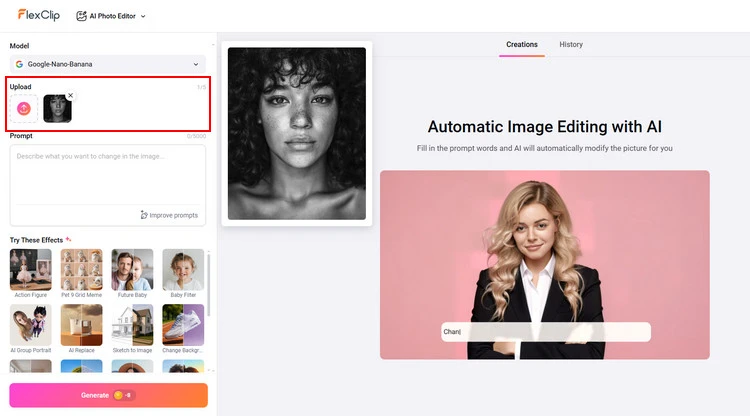Click the Improve prompts sparkle icon
750x416 pixels.
pos(143,215)
